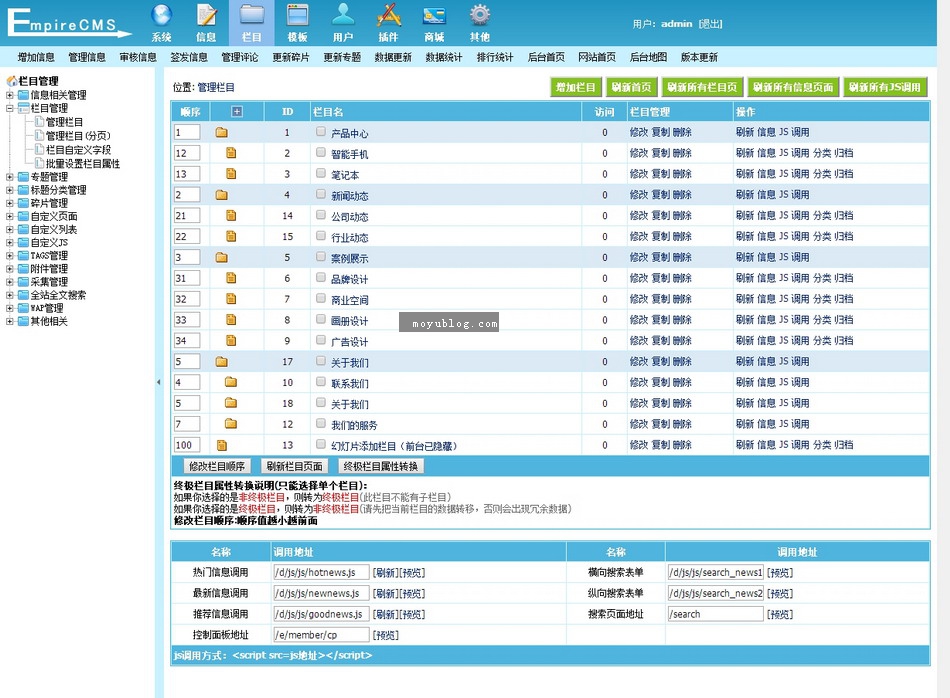Click folder icon of 联系我们 row
Viewport: 950px width, 698px height.
tap(231, 382)
